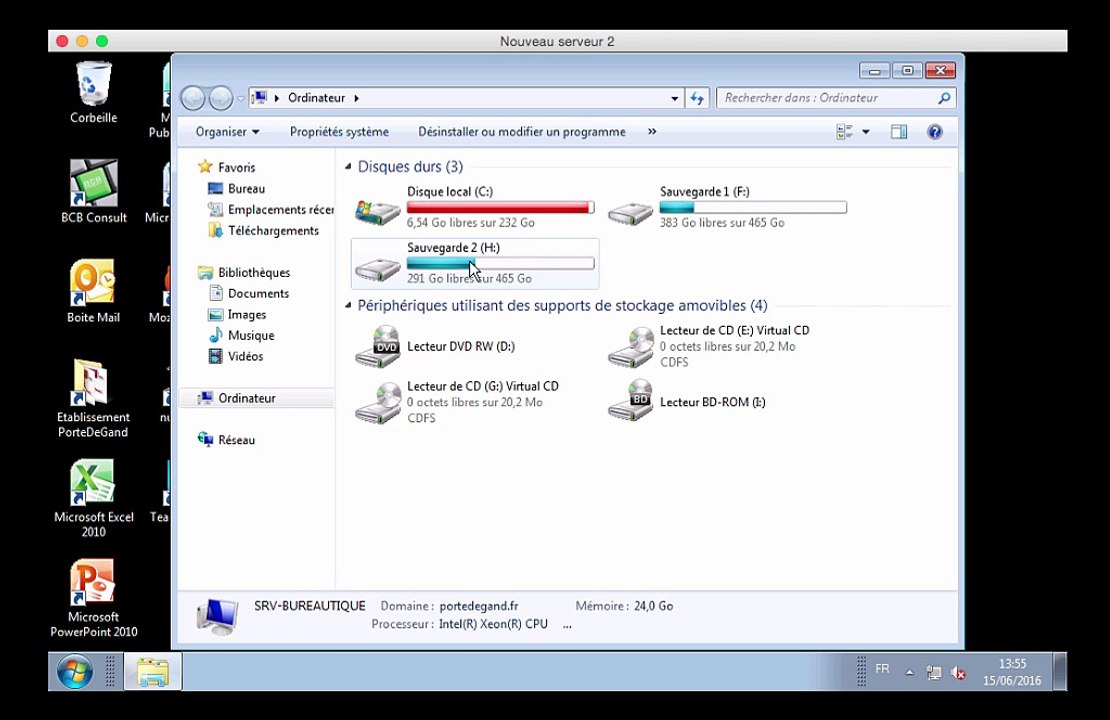The image size is (1110, 720).
Task: Click the taskbar clock 13:55
Action: pyautogui.click(x=1012, y=664)
